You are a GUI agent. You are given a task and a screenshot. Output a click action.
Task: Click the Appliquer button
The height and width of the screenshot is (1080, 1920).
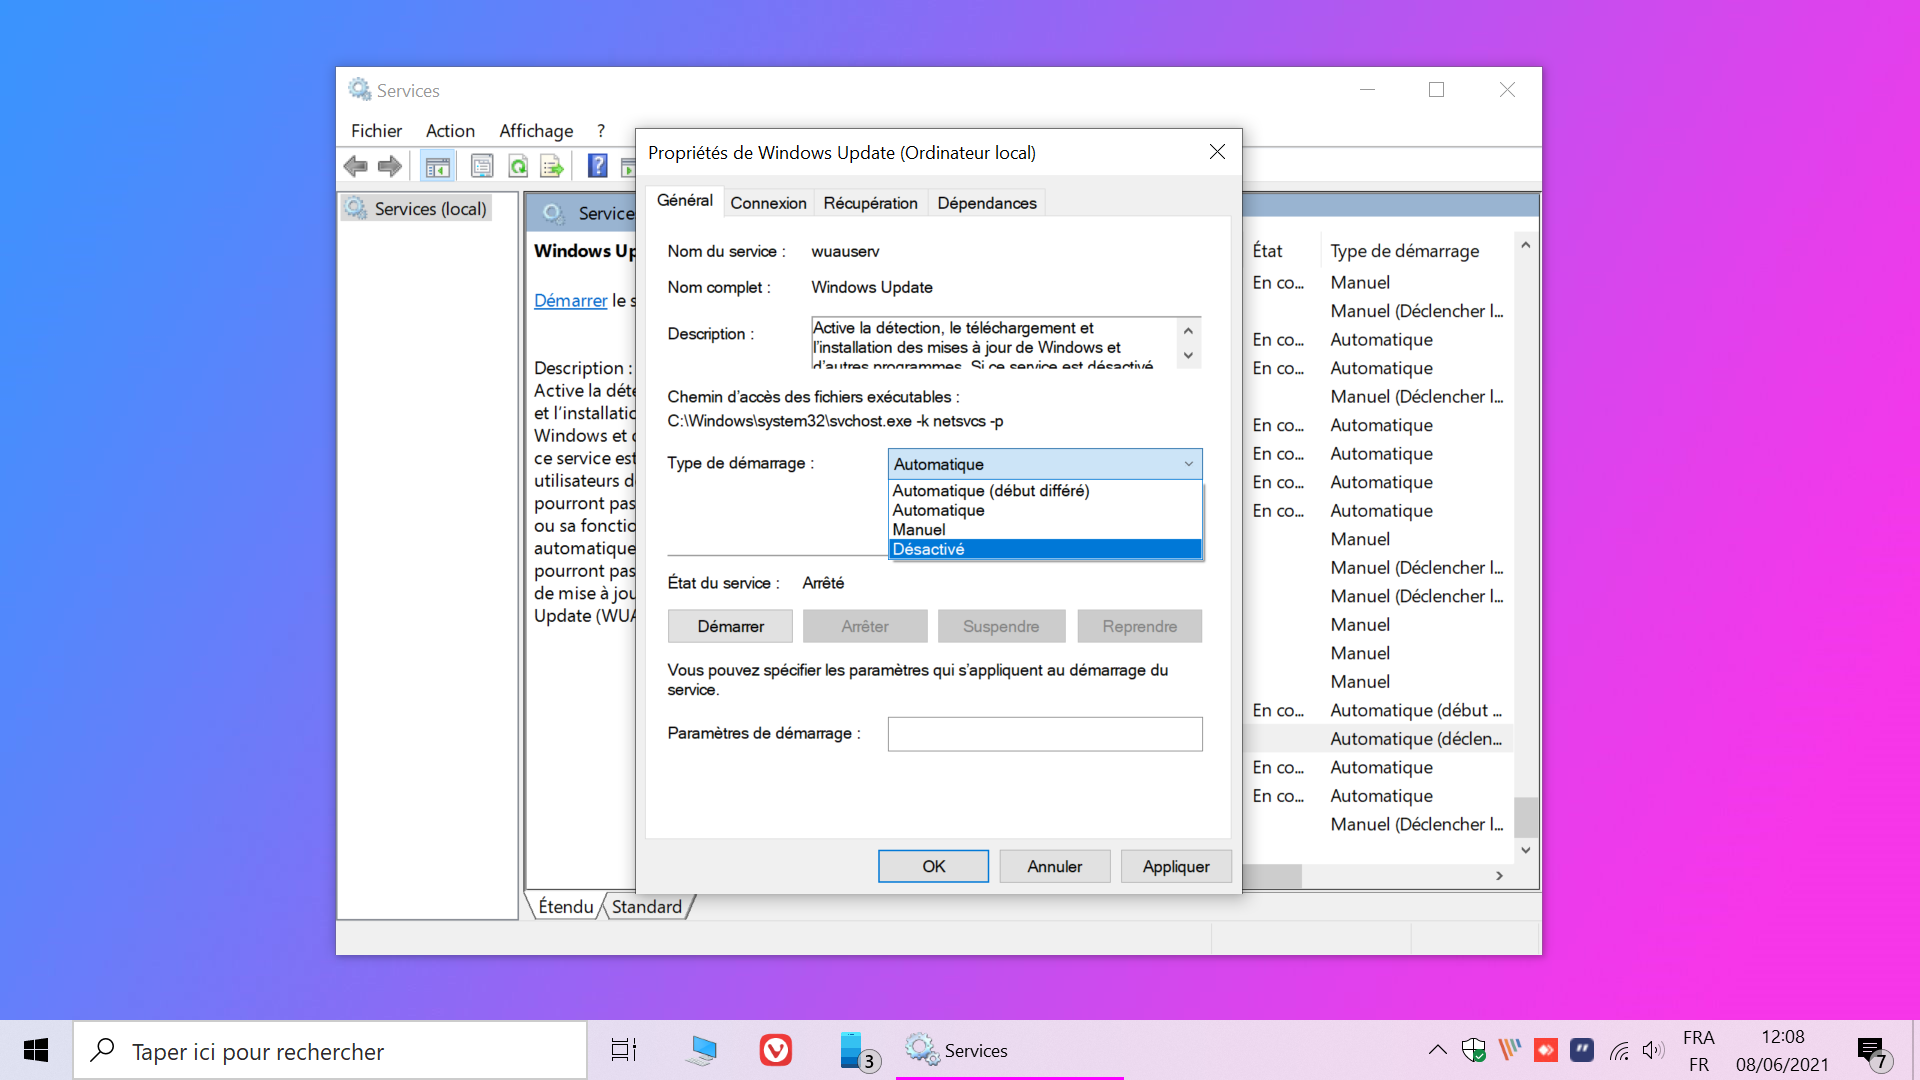click(1176, 866)
